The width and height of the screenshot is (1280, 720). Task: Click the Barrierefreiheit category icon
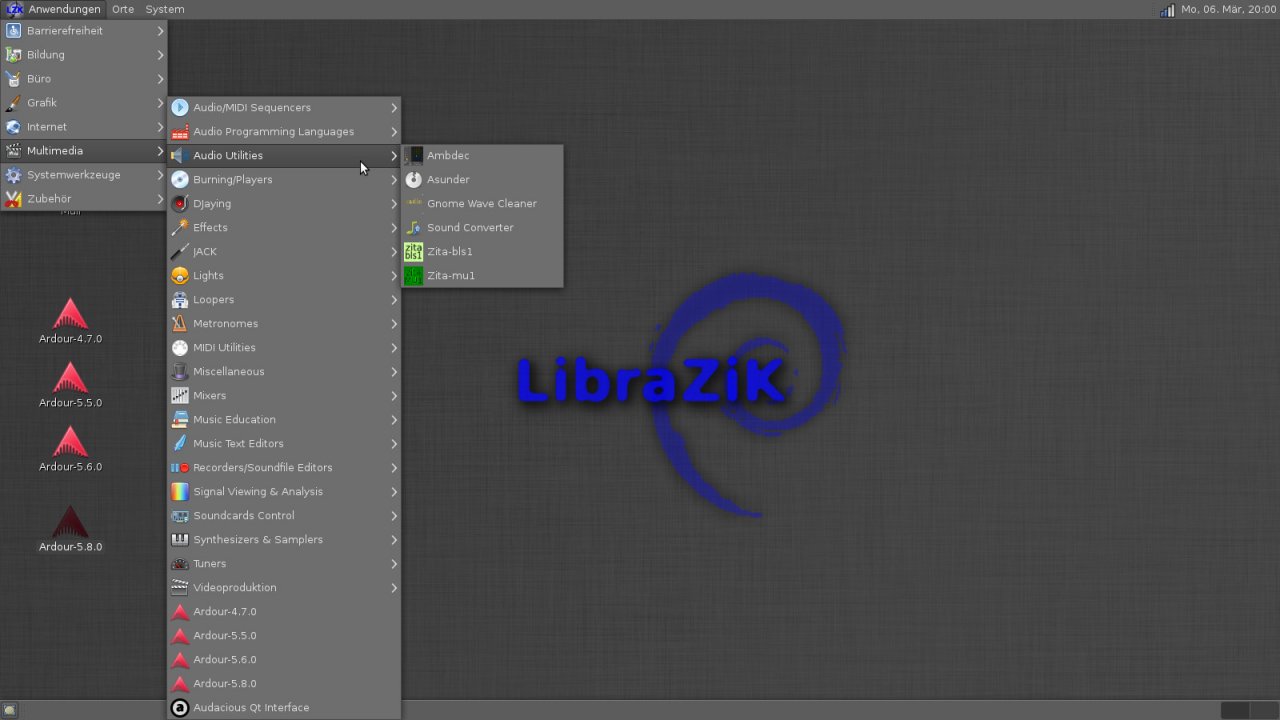point(13,31)
